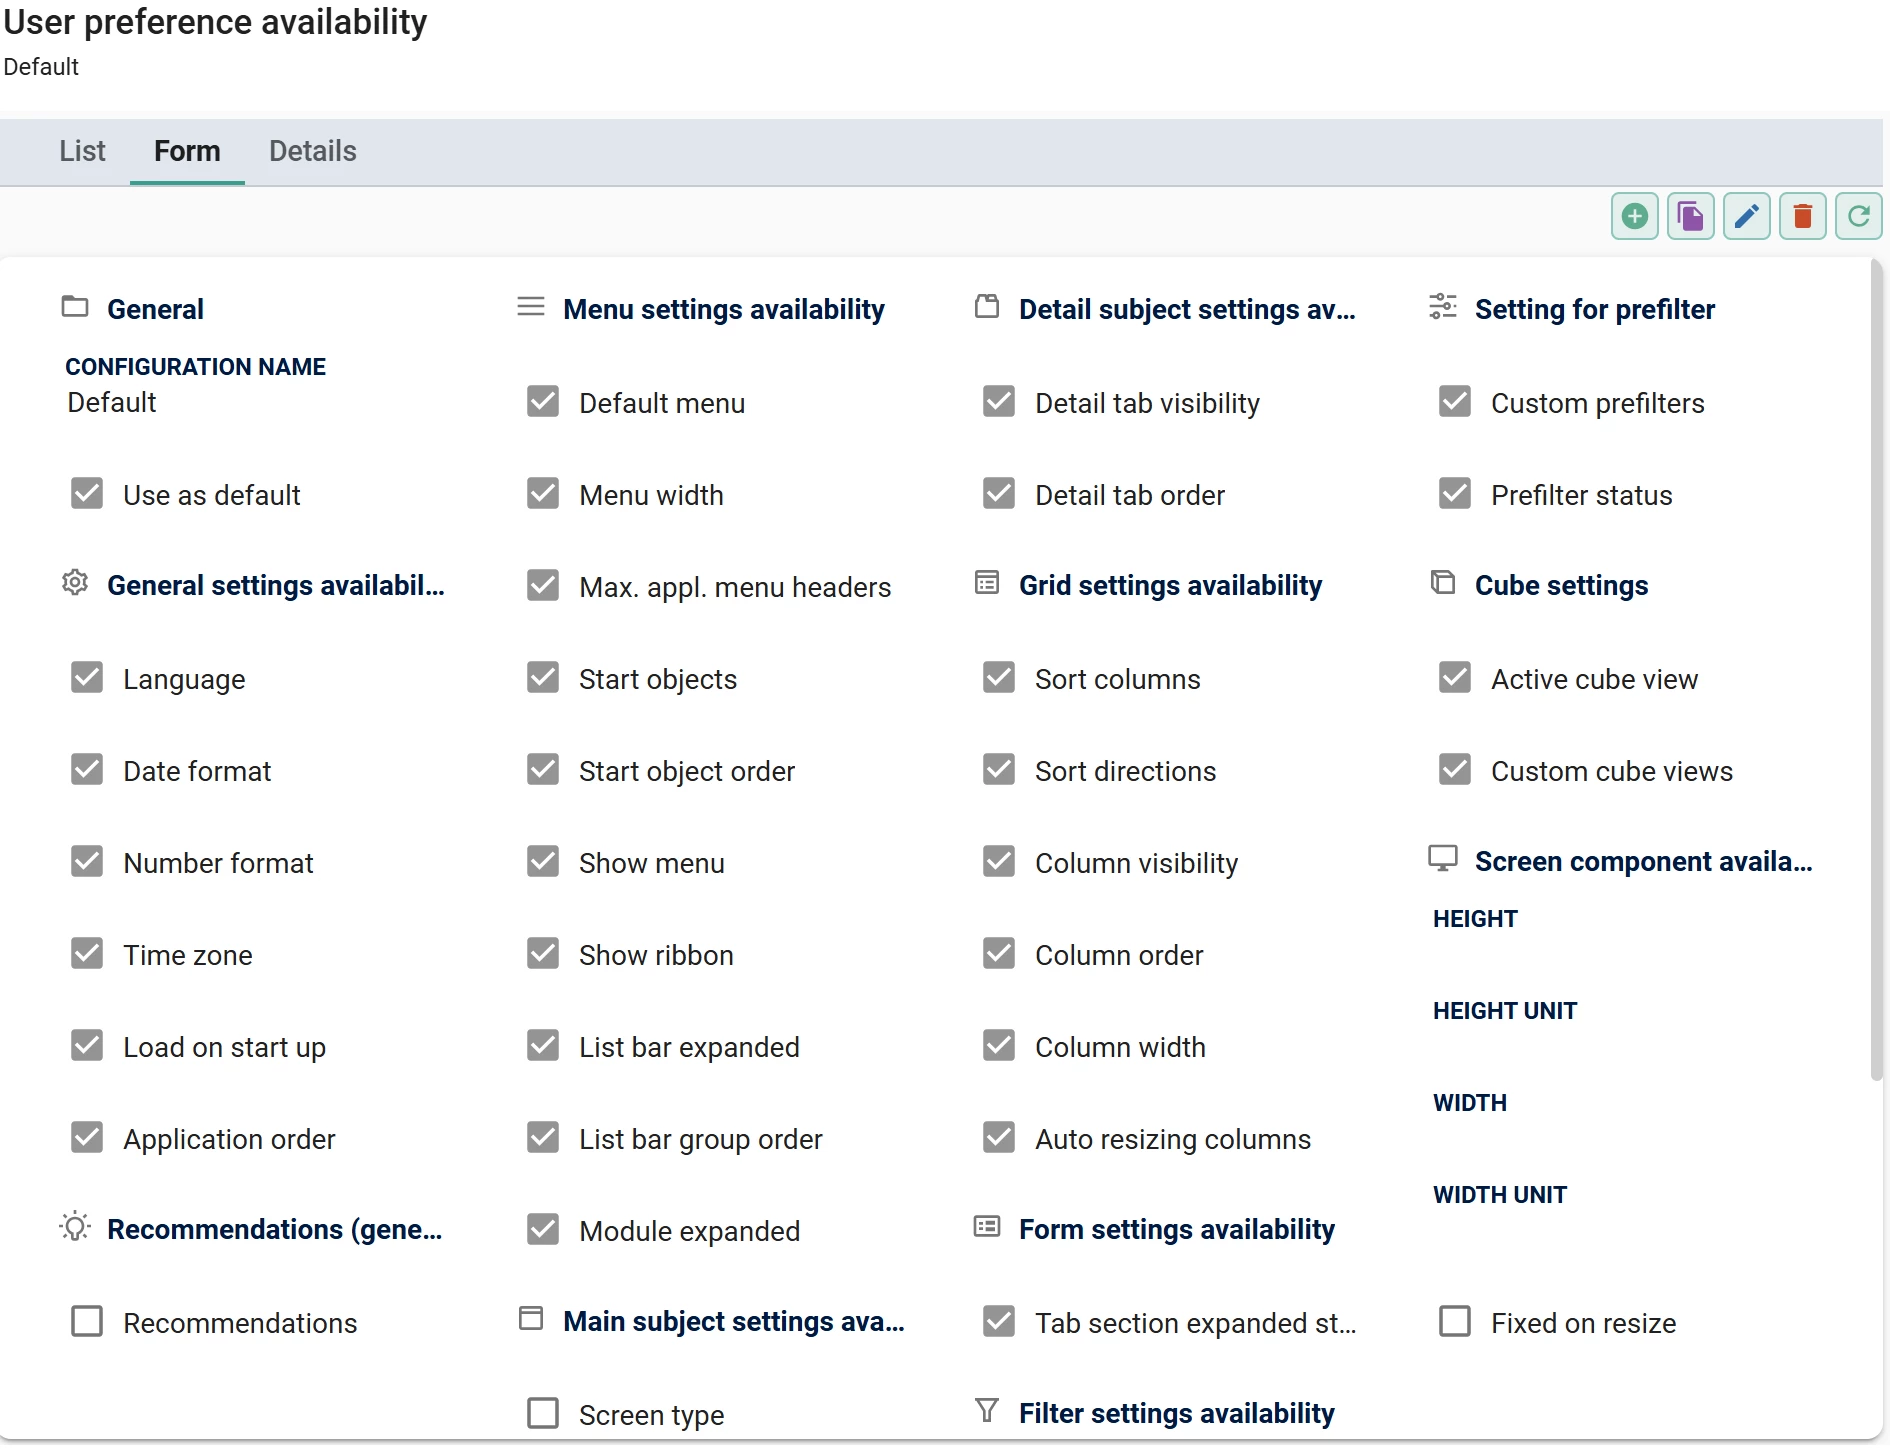This screenshot has width=1890, height=1449.
Task: Click the monitor icon for Screen component
Action: pos(1443,859)
